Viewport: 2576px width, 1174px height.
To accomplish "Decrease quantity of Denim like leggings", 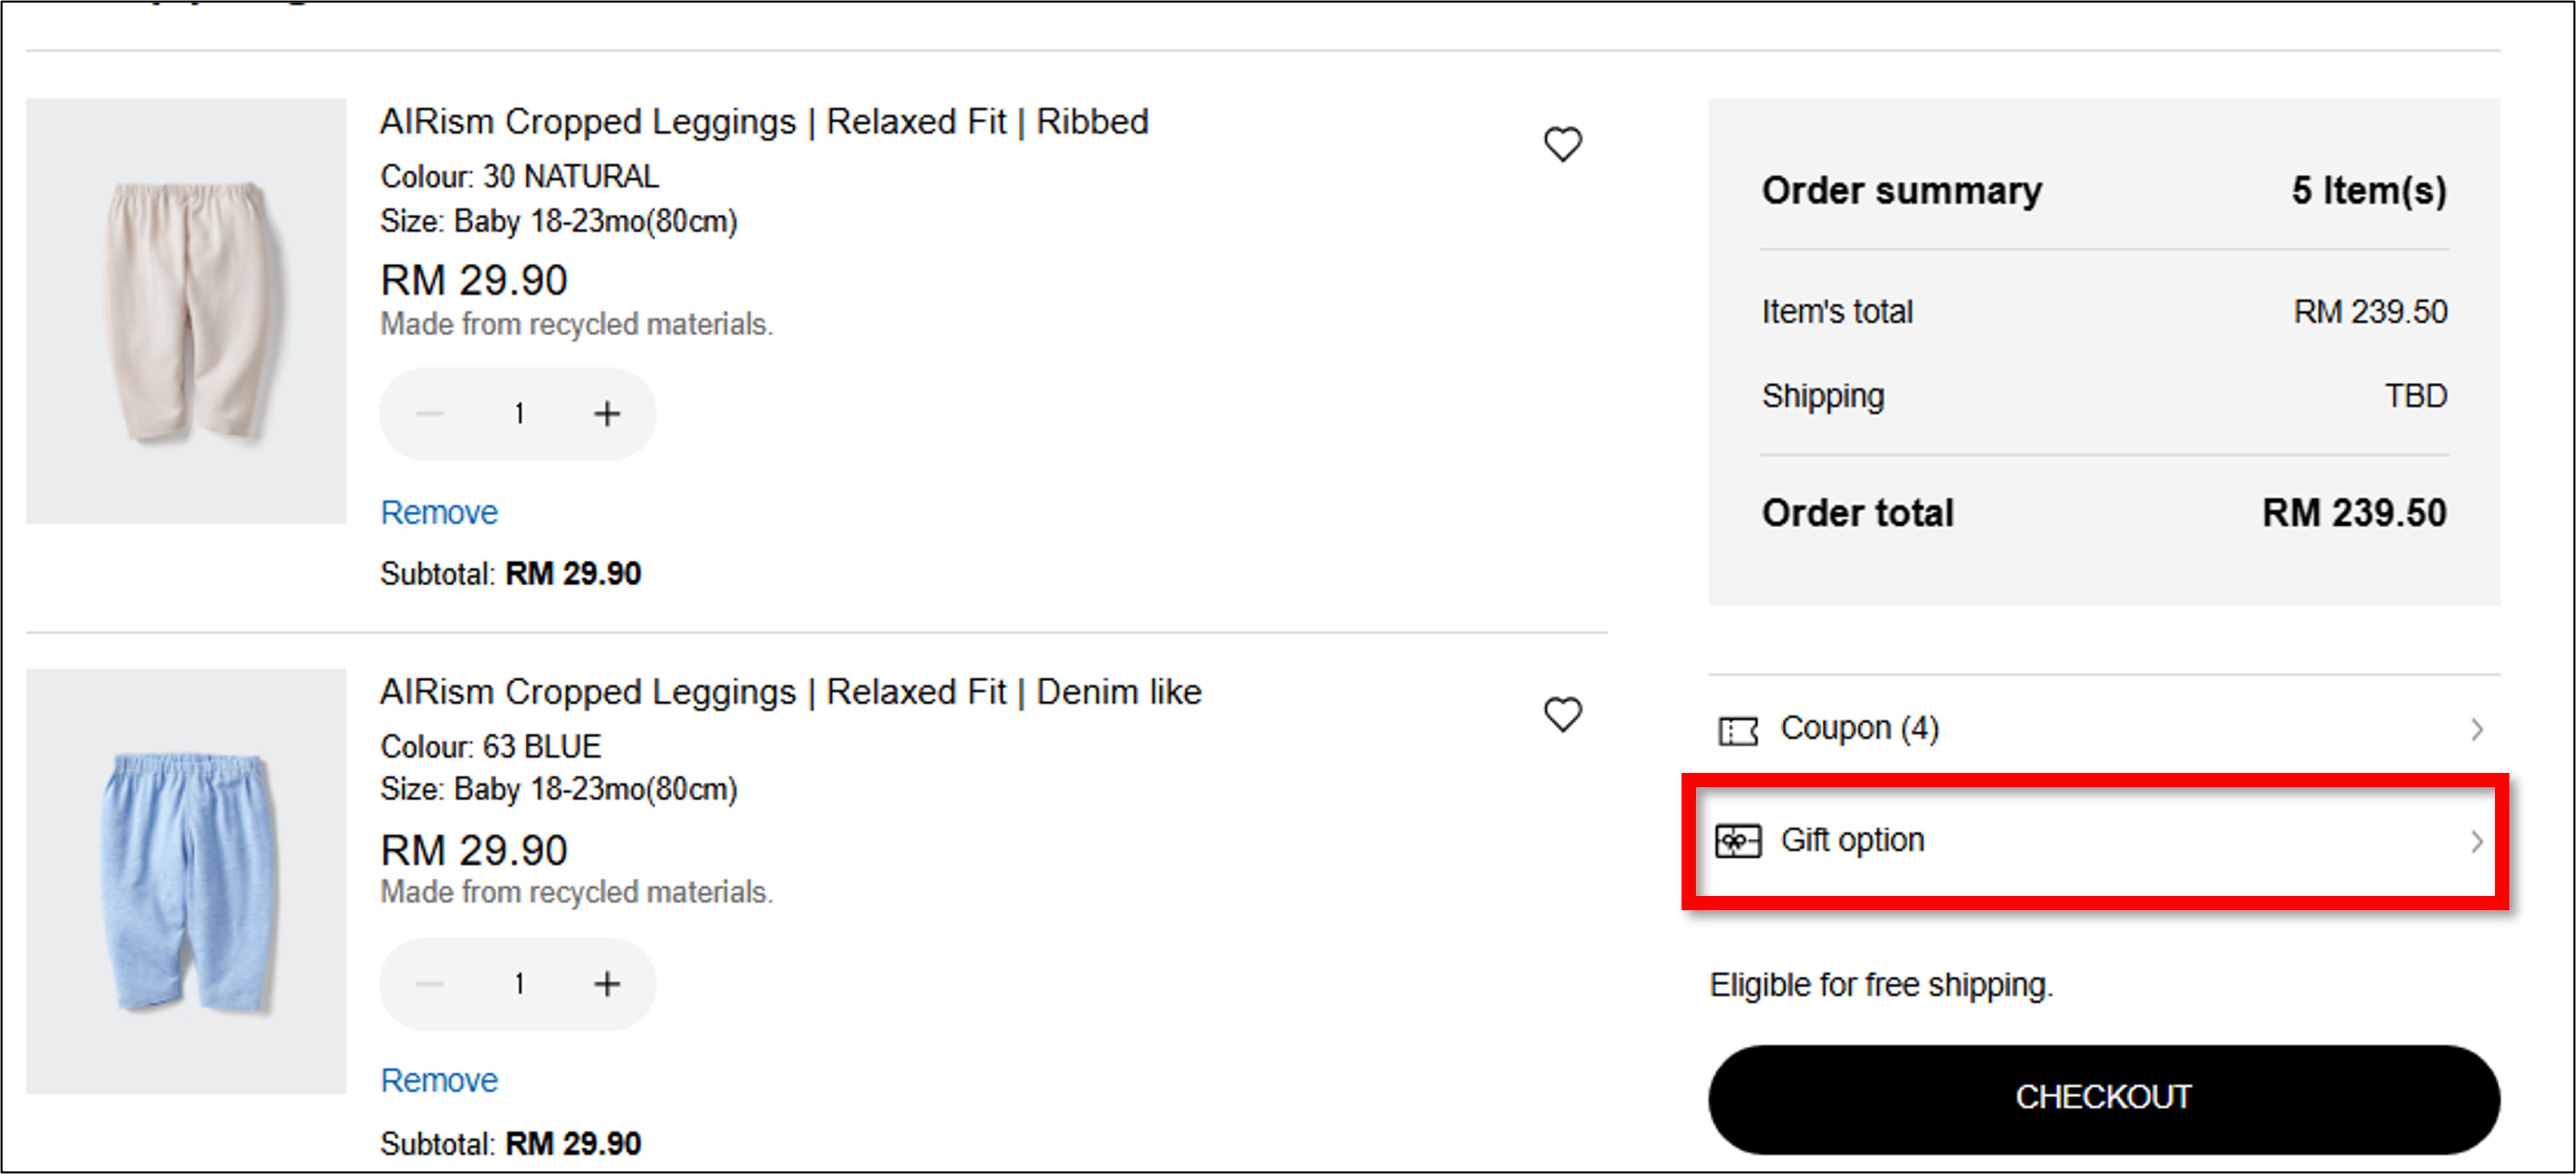I will [x=430, y=984].
